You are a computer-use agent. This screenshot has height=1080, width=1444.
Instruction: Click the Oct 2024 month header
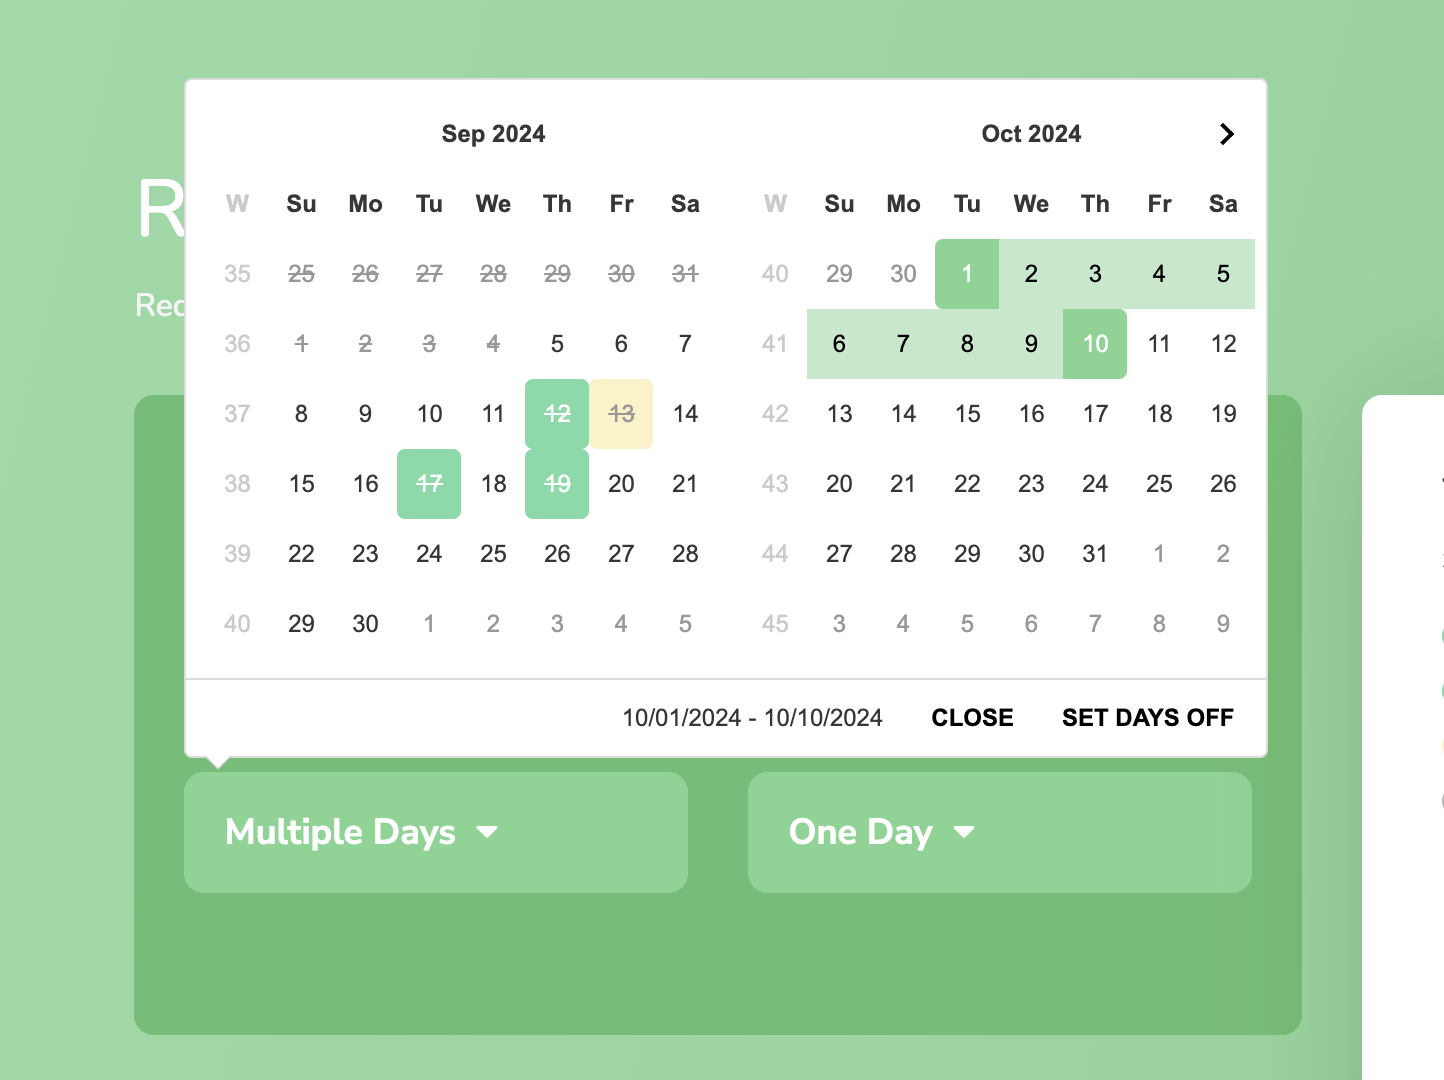click(x=1031, y=134)
